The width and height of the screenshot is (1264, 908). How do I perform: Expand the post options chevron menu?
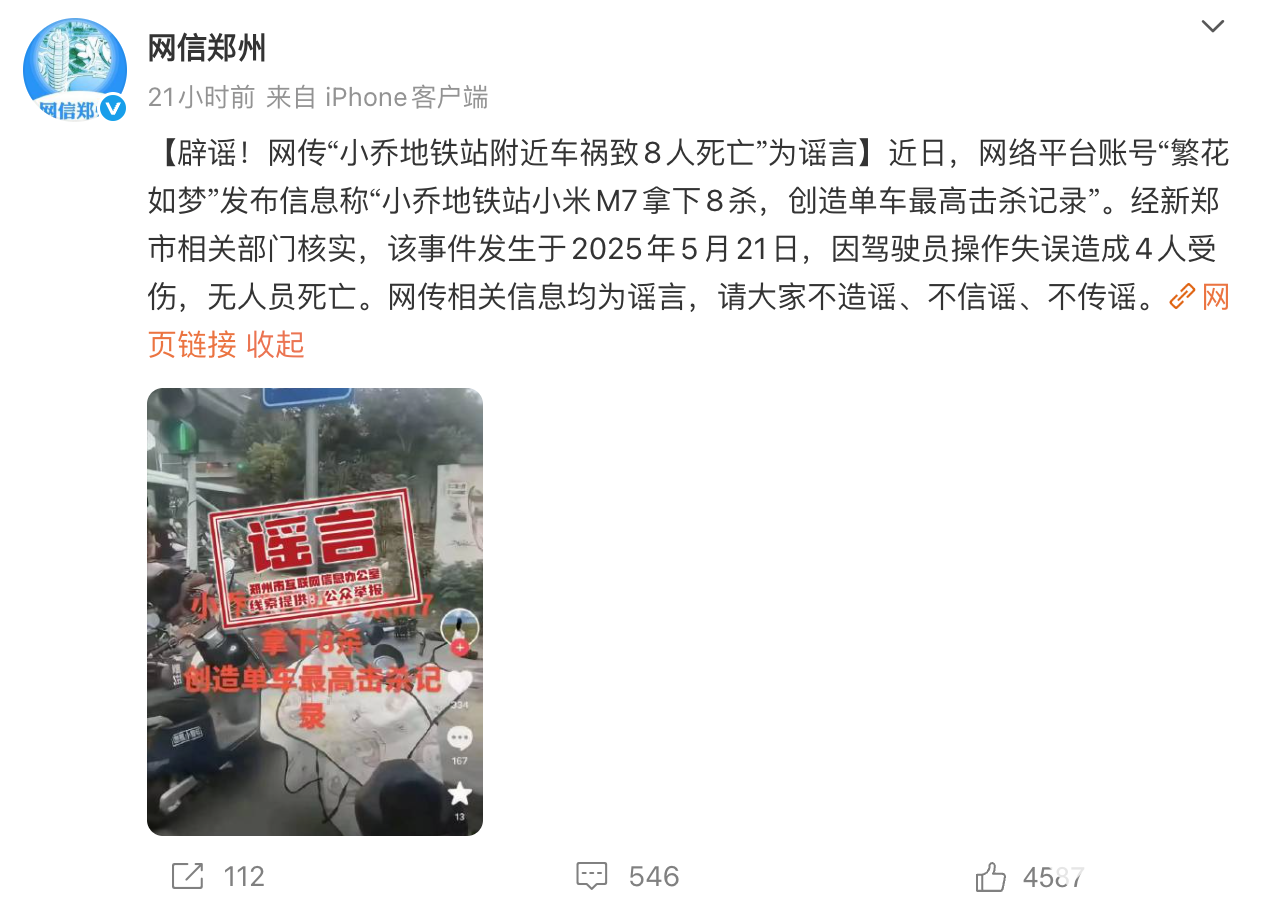[1213, 27]
